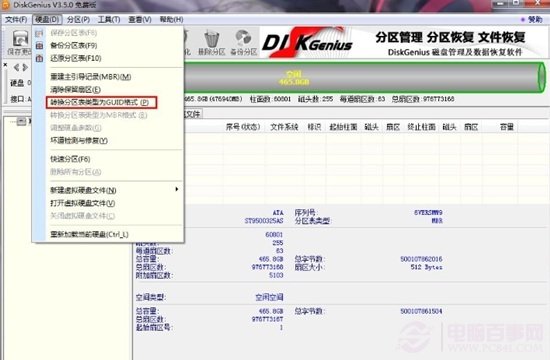
Task: Open the 工具(T) menu
Action: tap(109, 19)
